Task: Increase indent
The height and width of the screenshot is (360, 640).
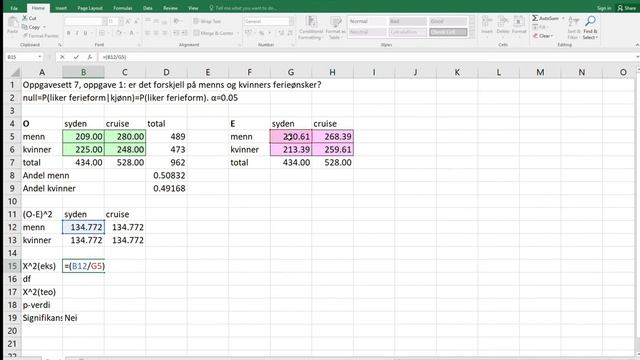Action: pyautogui.click(x=184, y=33)
